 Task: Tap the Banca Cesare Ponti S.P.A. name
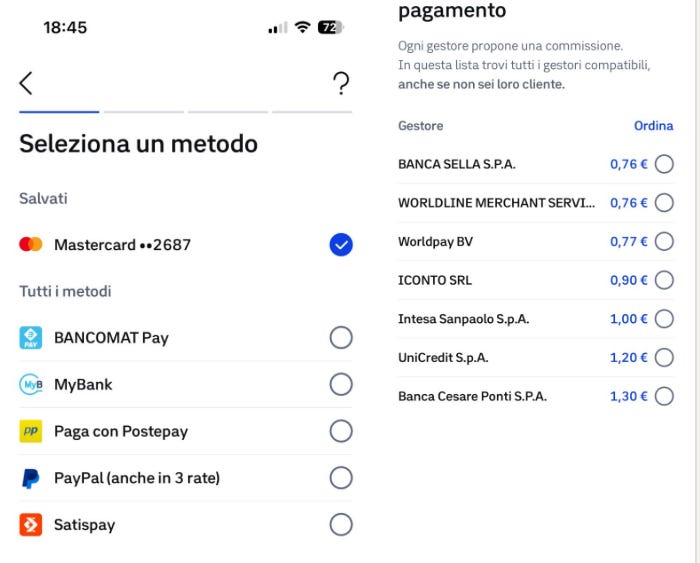click(472, 396)
